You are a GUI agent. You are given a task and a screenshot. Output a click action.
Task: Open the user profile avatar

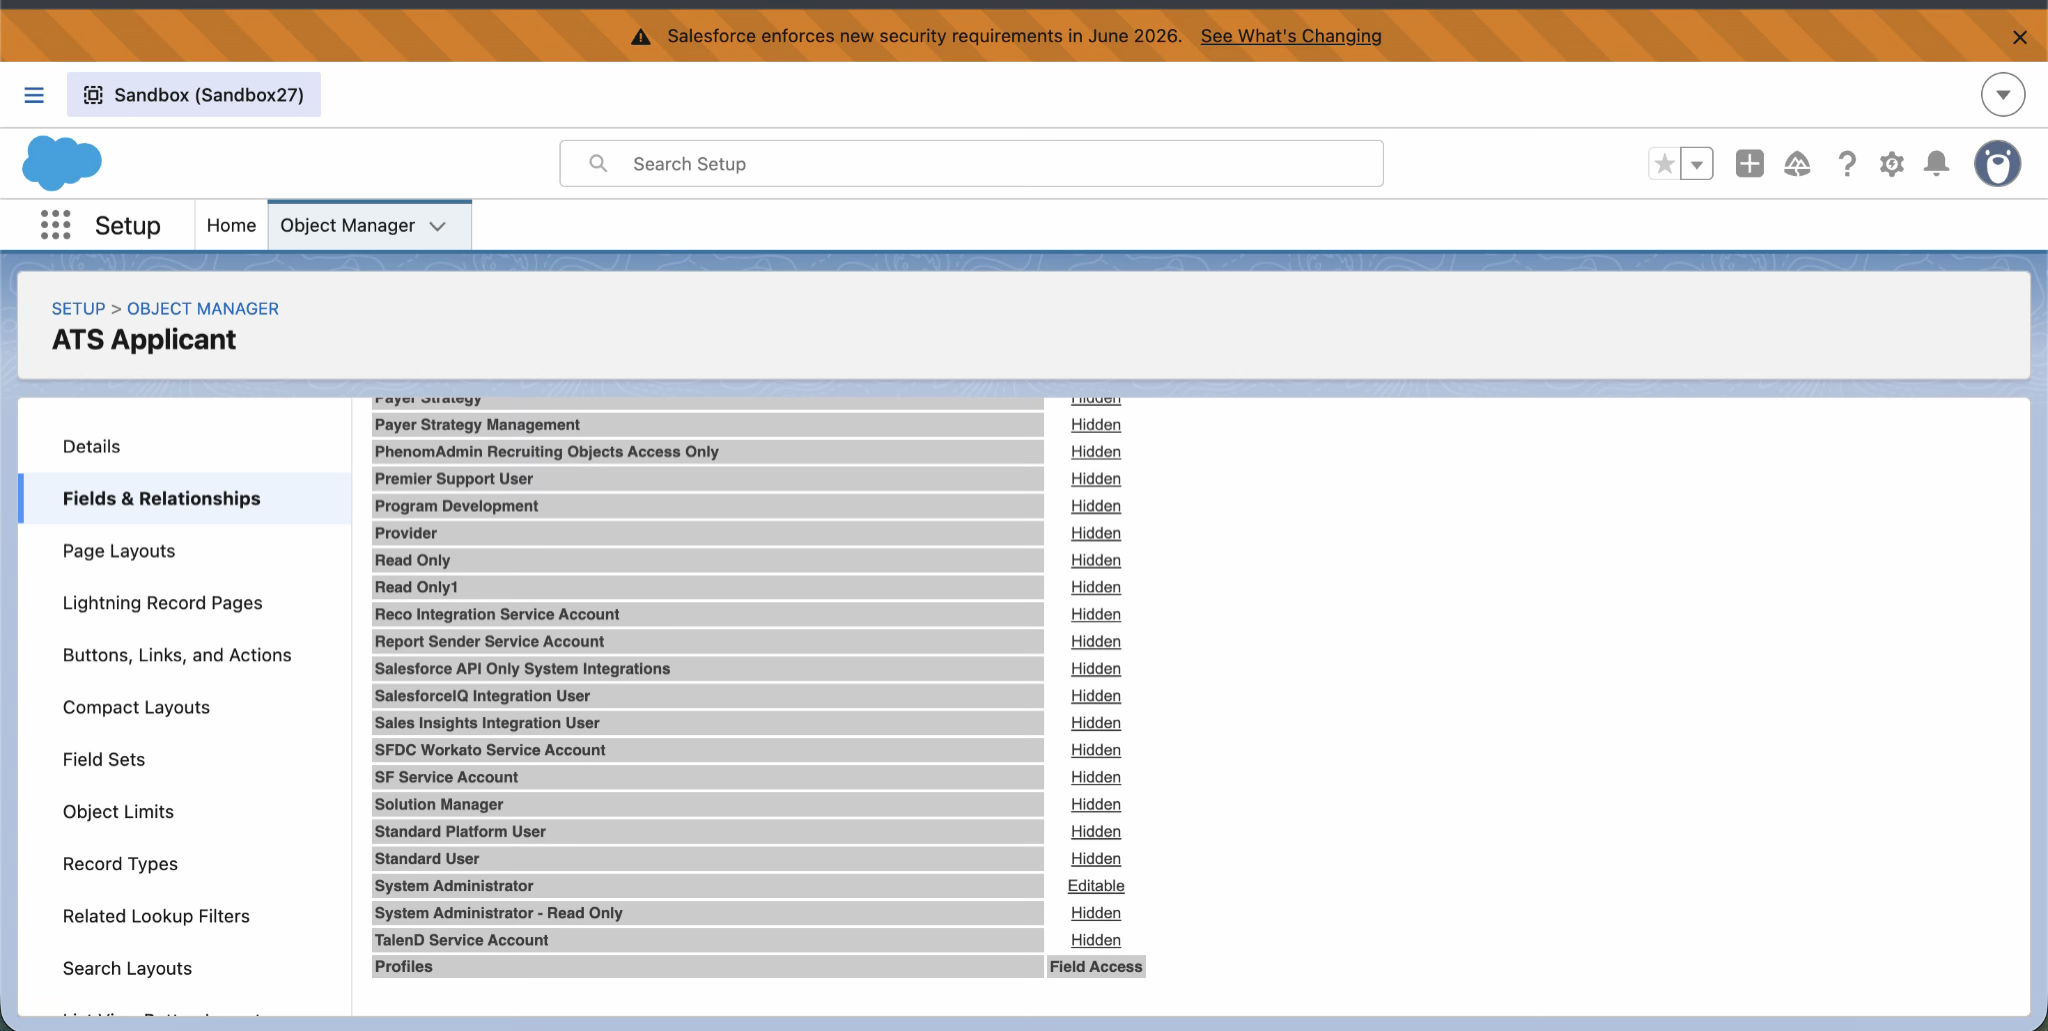click(x=1998, y=164)
